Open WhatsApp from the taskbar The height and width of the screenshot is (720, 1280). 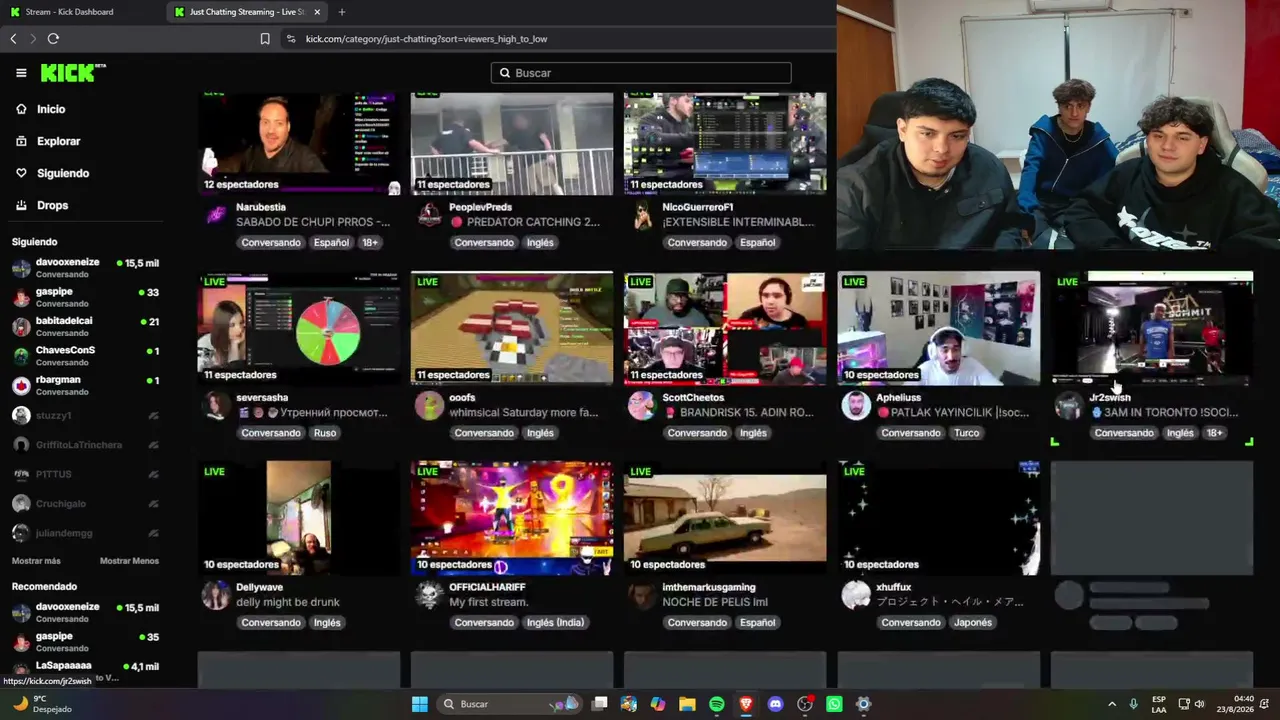[x=834, y=704]
